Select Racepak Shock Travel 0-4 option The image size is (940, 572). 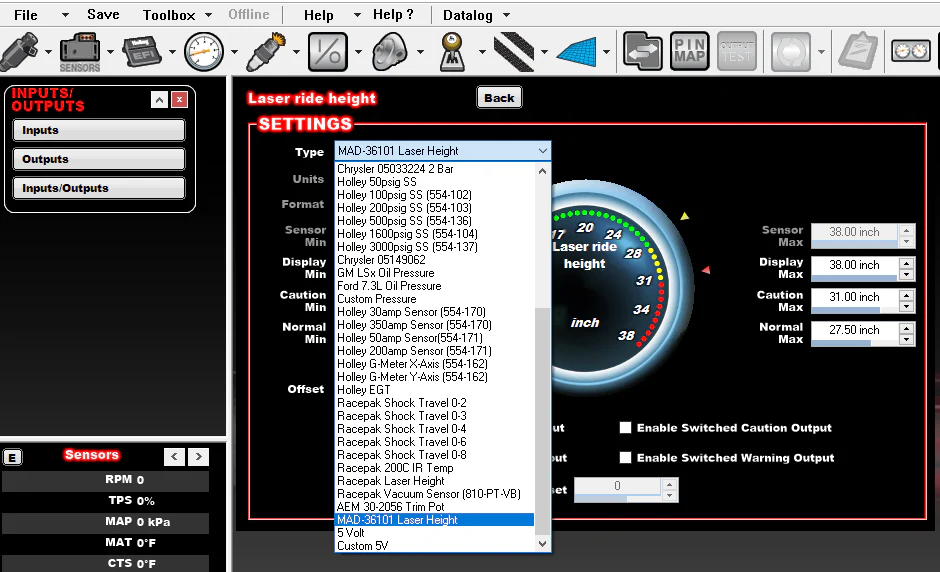point(401,429)
